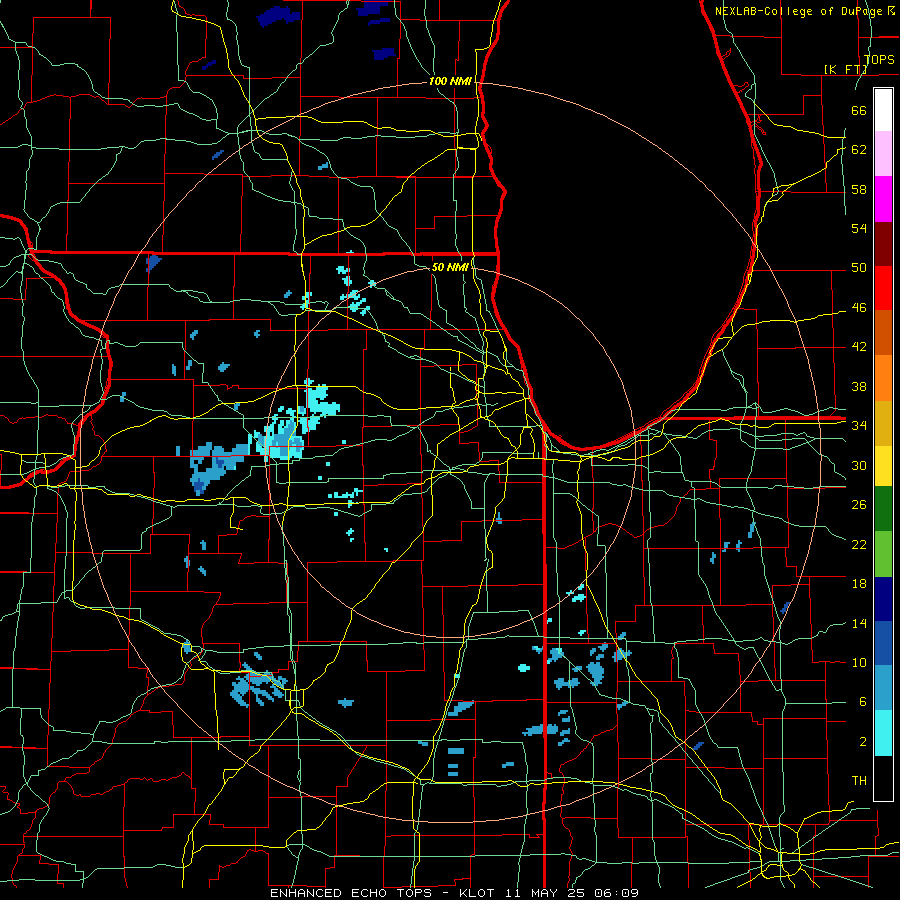
Task: Select the legend value "42"
Action: [x=859, y=346]
